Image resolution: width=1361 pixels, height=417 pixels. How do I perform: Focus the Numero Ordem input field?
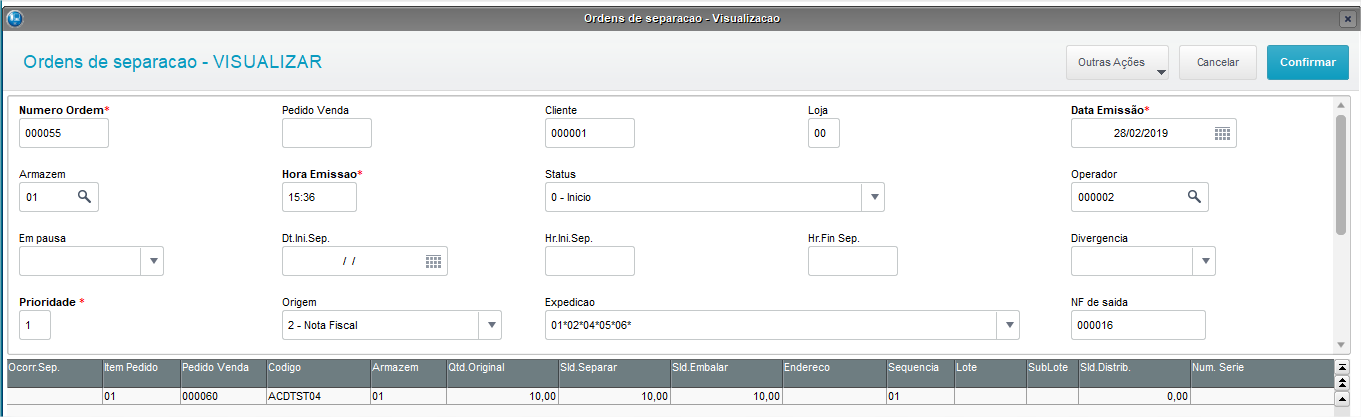point(64,133)
